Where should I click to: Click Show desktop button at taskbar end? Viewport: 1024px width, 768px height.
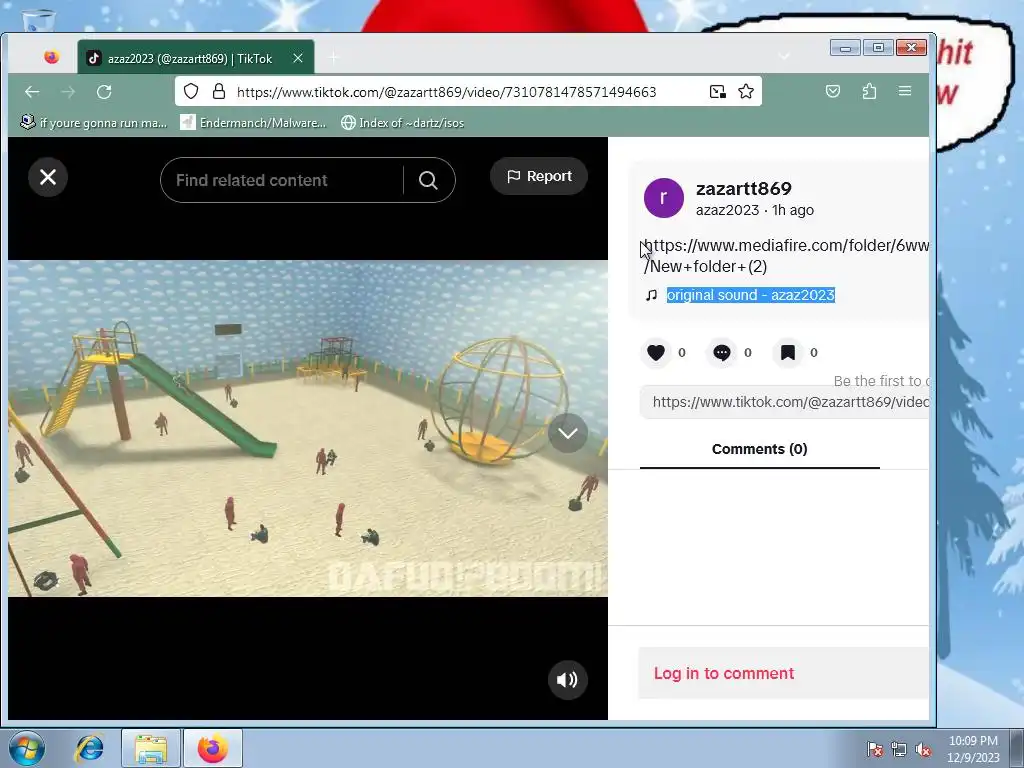tap(1017, 748)
